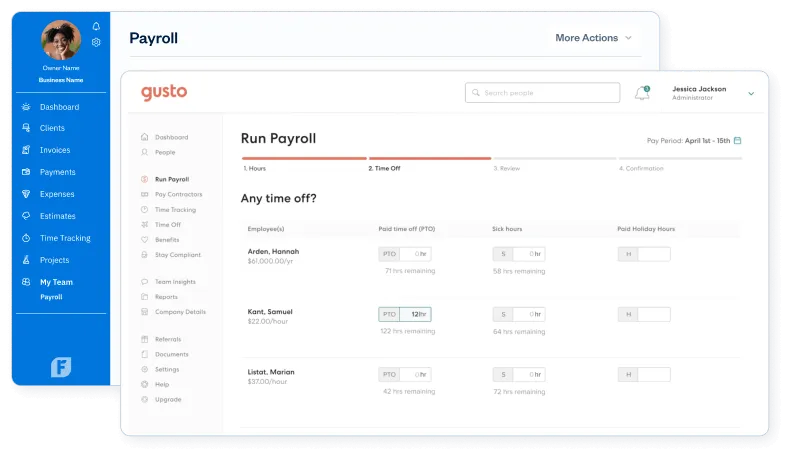Click Marian Listat's paid holiday hours field
Viewport: 788px width, 455px height.
point(653,374)
